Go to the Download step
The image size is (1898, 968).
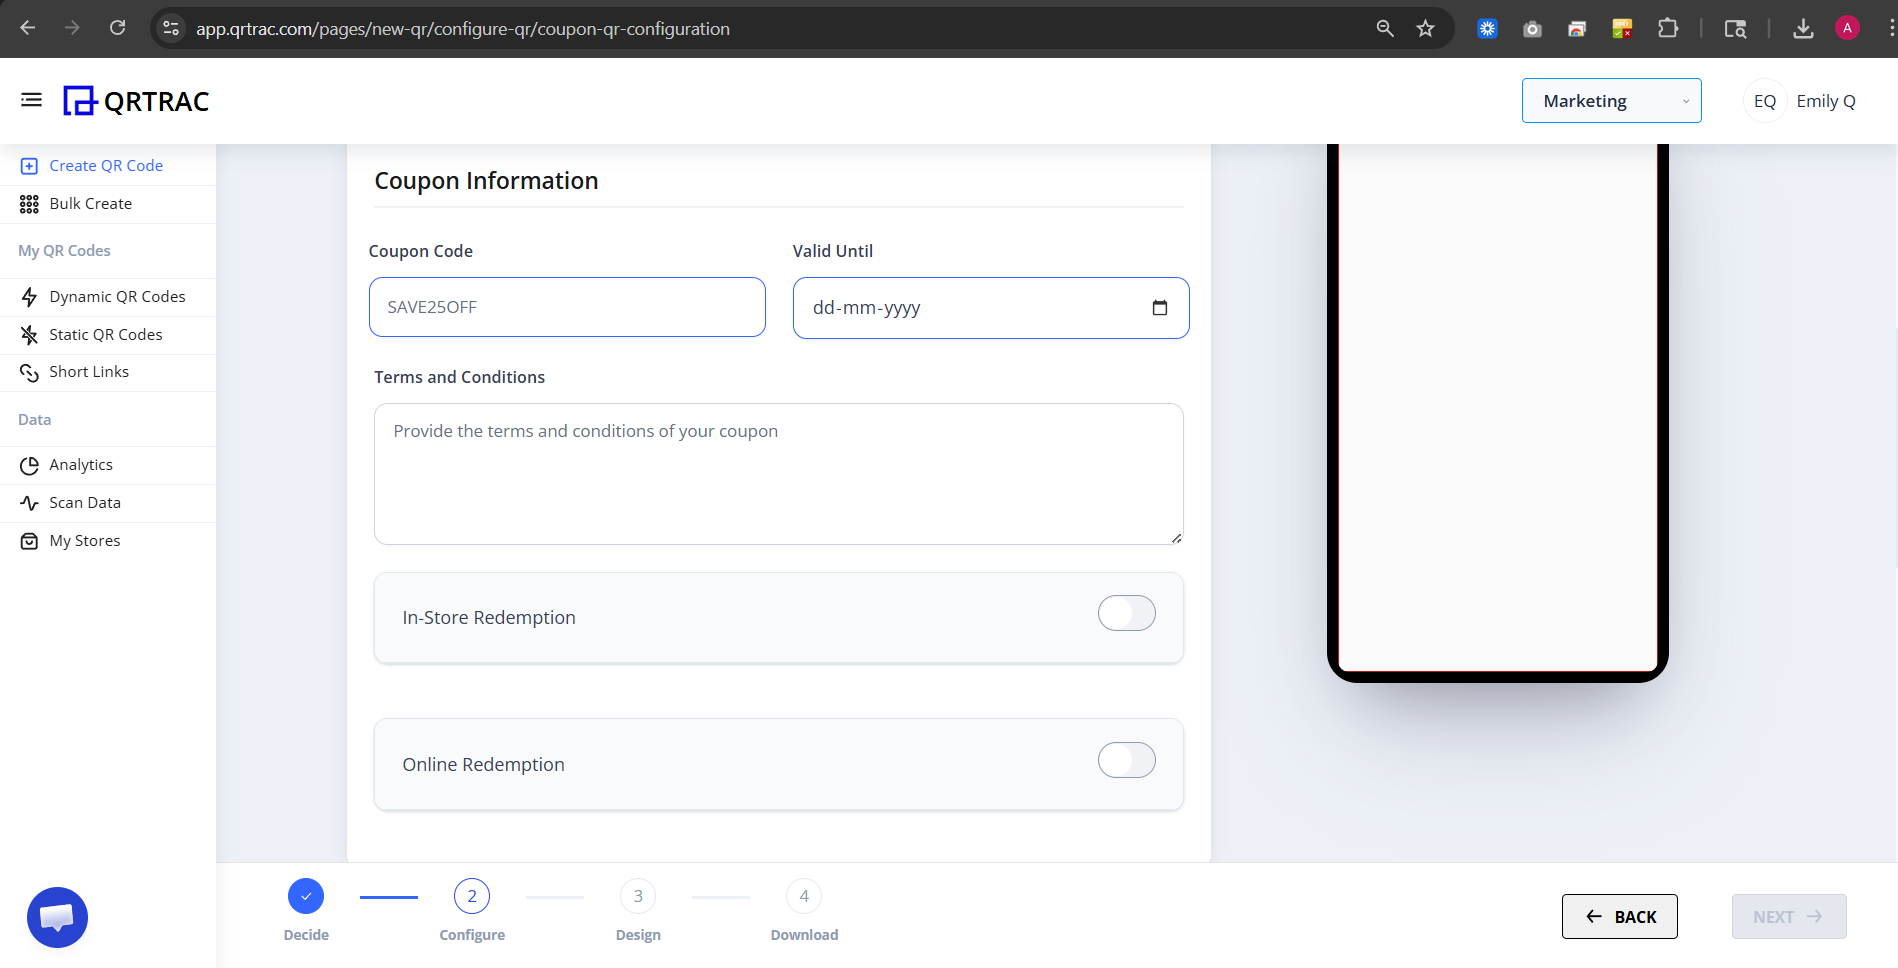point(803,896)
